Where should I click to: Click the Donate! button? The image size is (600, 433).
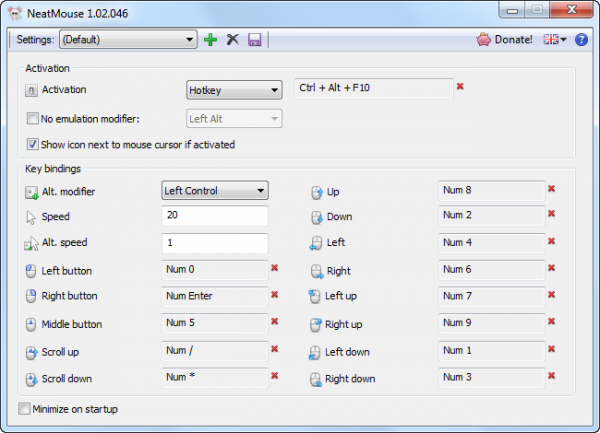pos(504,40)
